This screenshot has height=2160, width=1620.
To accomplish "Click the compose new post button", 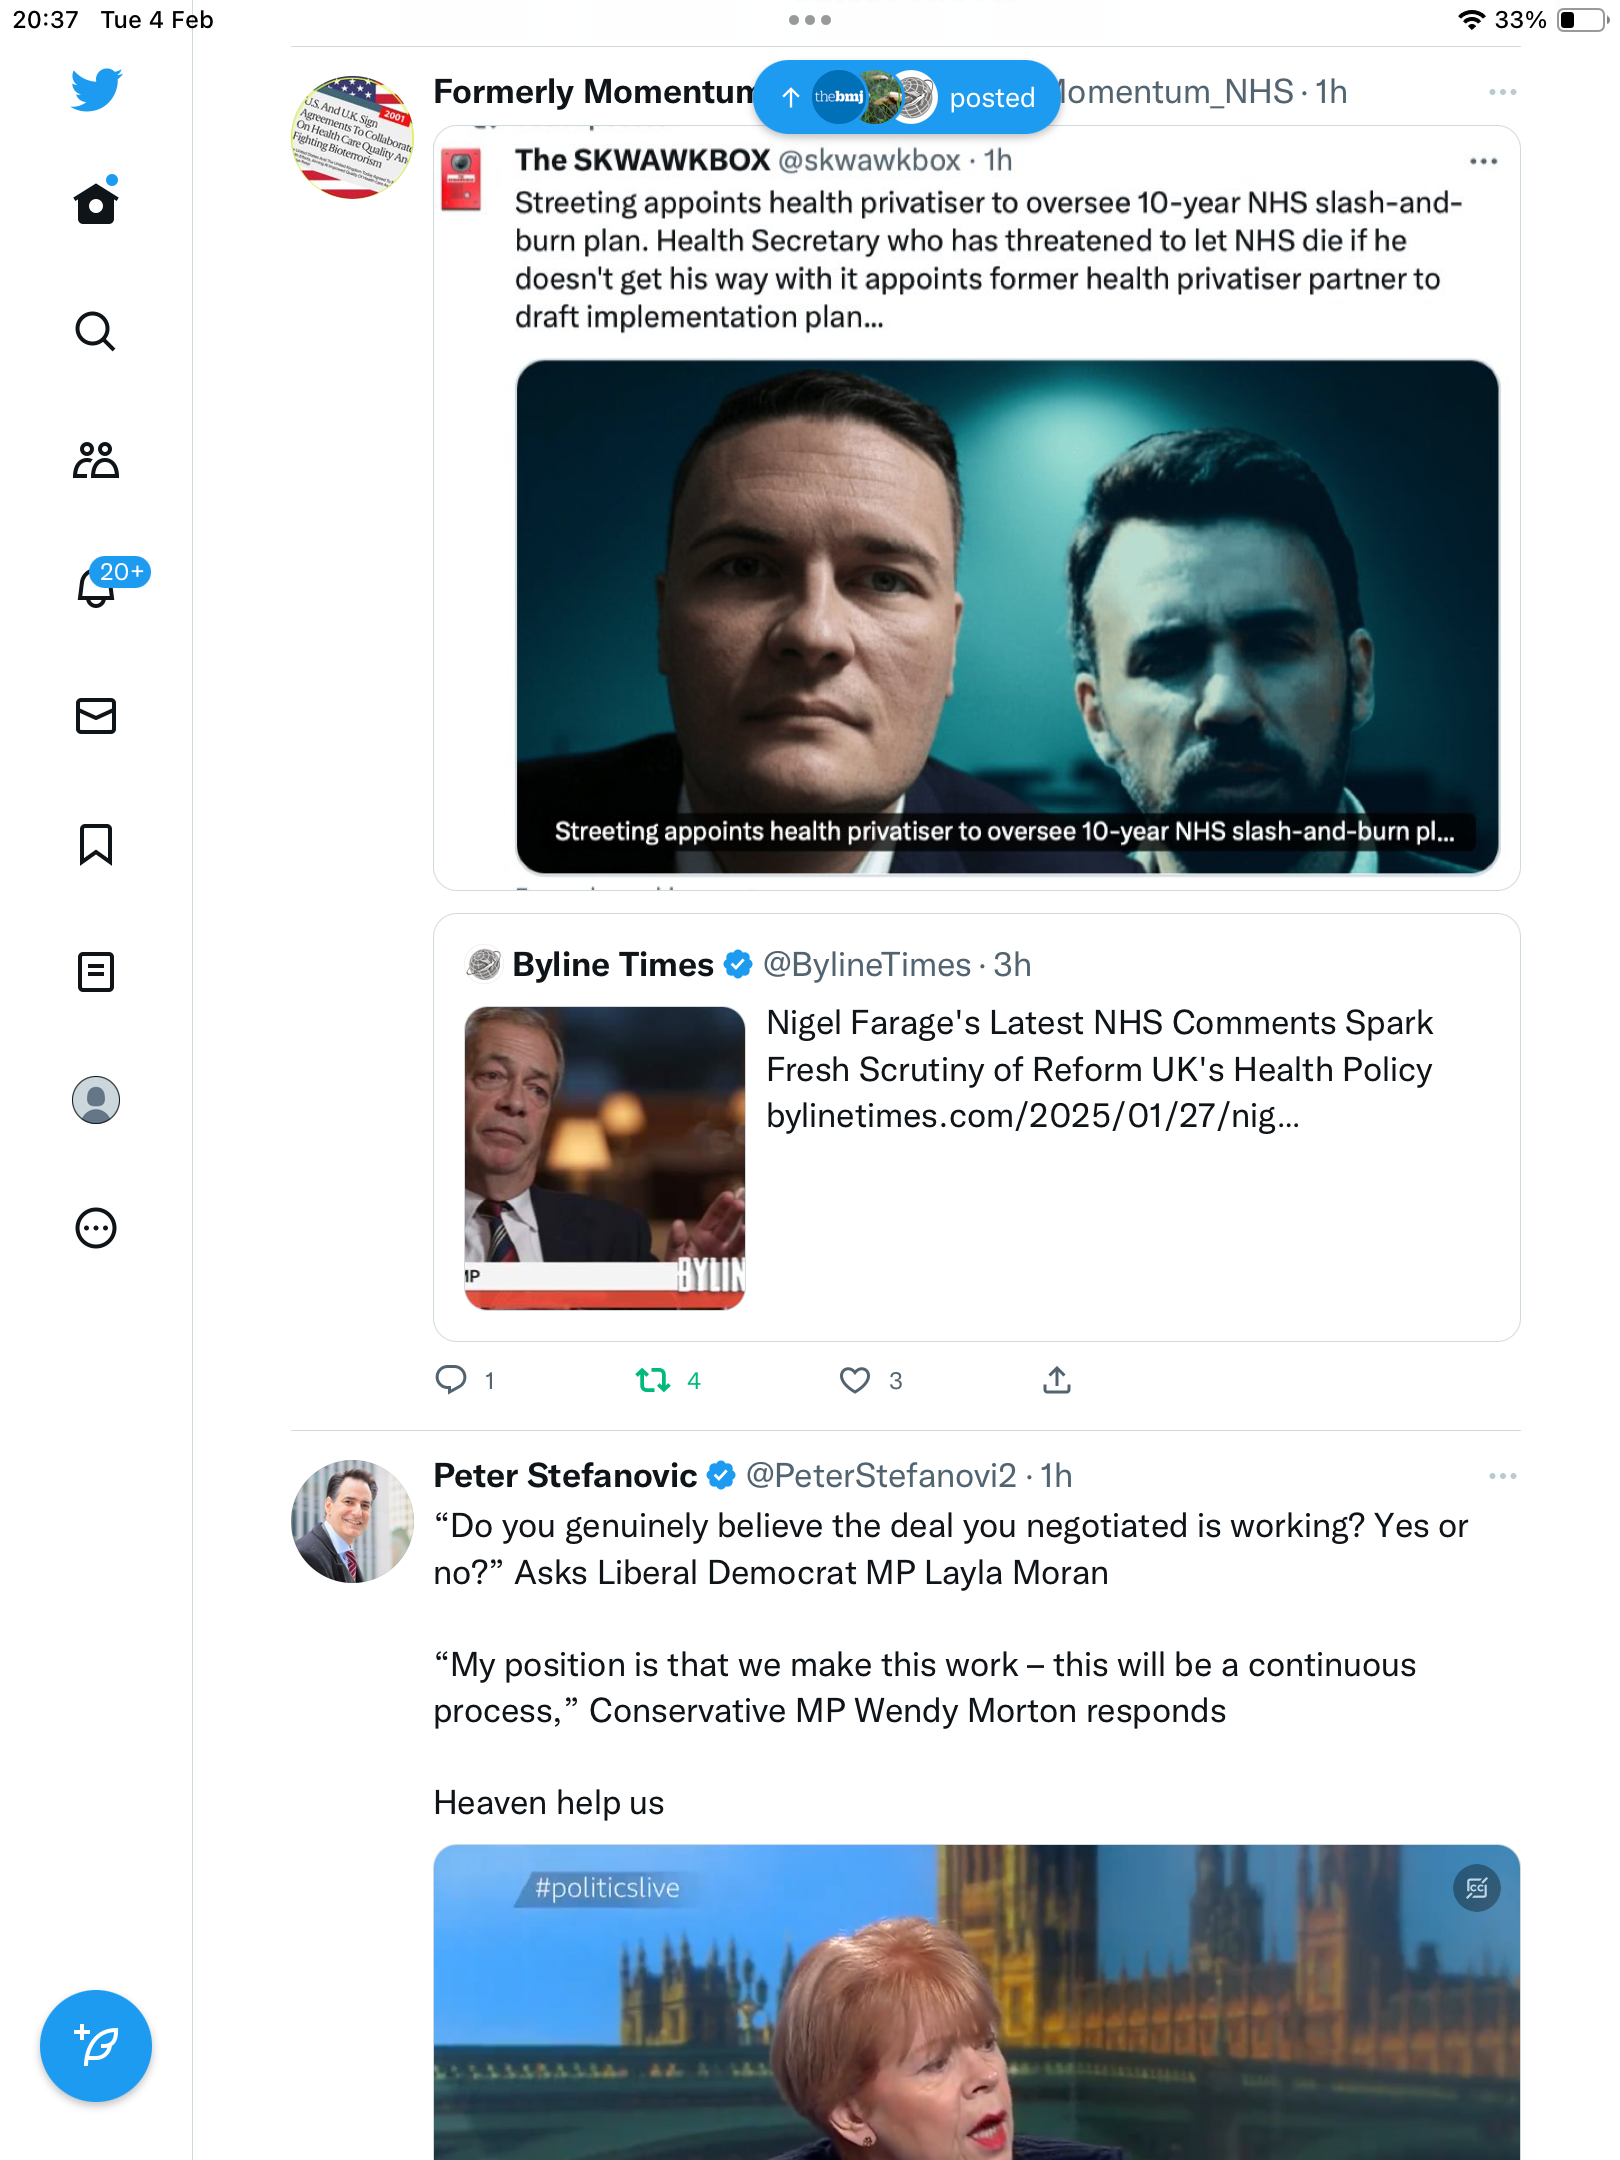I will click(96, 2046).
